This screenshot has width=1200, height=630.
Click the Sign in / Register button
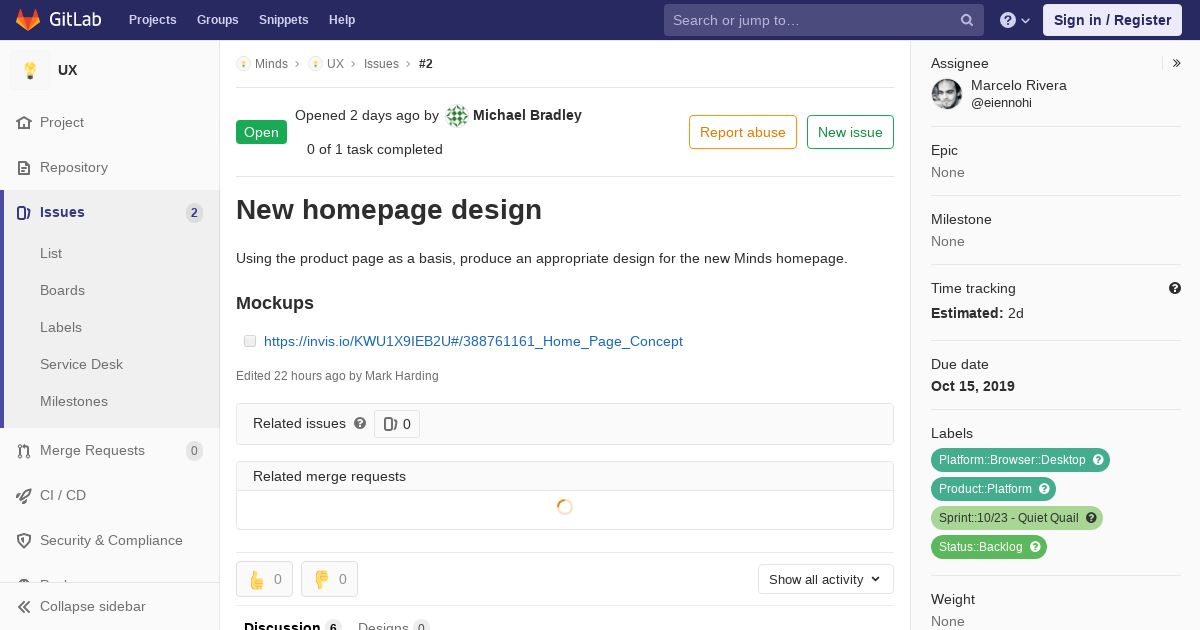(x=1112, y=20)
